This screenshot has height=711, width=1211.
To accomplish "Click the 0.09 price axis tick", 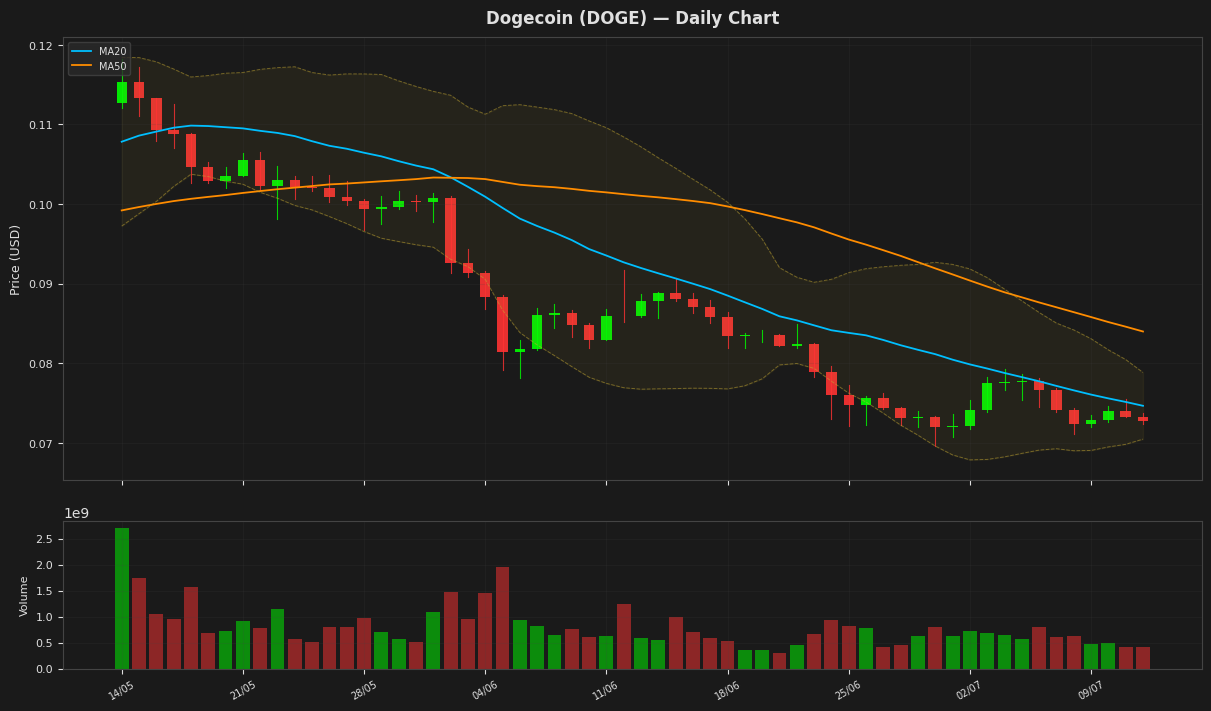I will [x=41, y=285].
